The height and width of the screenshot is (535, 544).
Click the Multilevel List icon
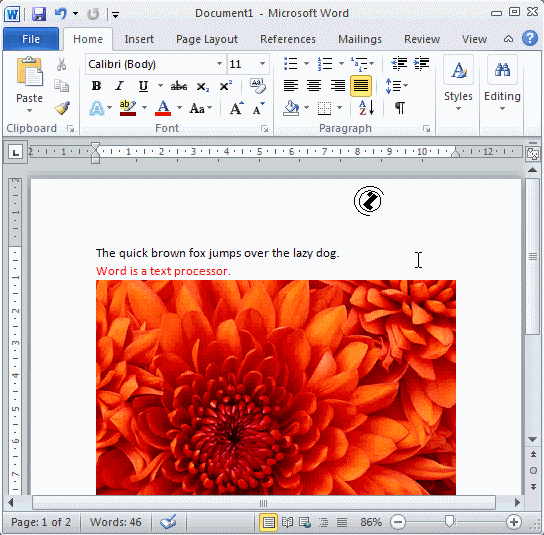[359, 64]
